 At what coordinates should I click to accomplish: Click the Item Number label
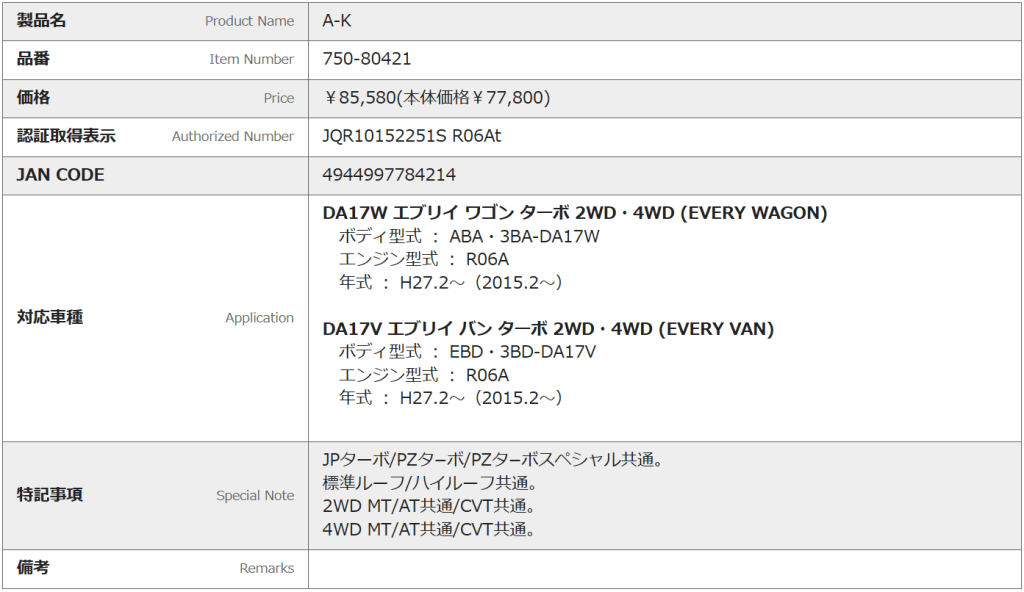coord(251,59)
